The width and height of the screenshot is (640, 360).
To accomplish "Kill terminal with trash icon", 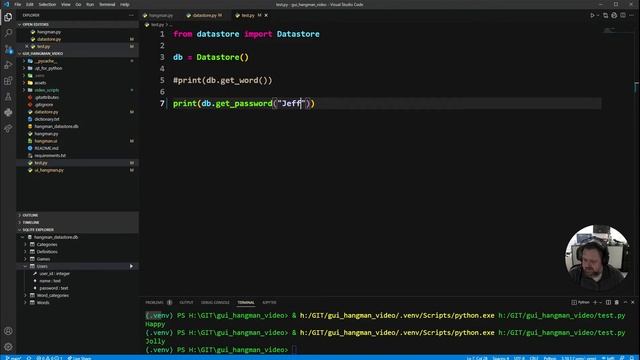I will pos(617,302).
